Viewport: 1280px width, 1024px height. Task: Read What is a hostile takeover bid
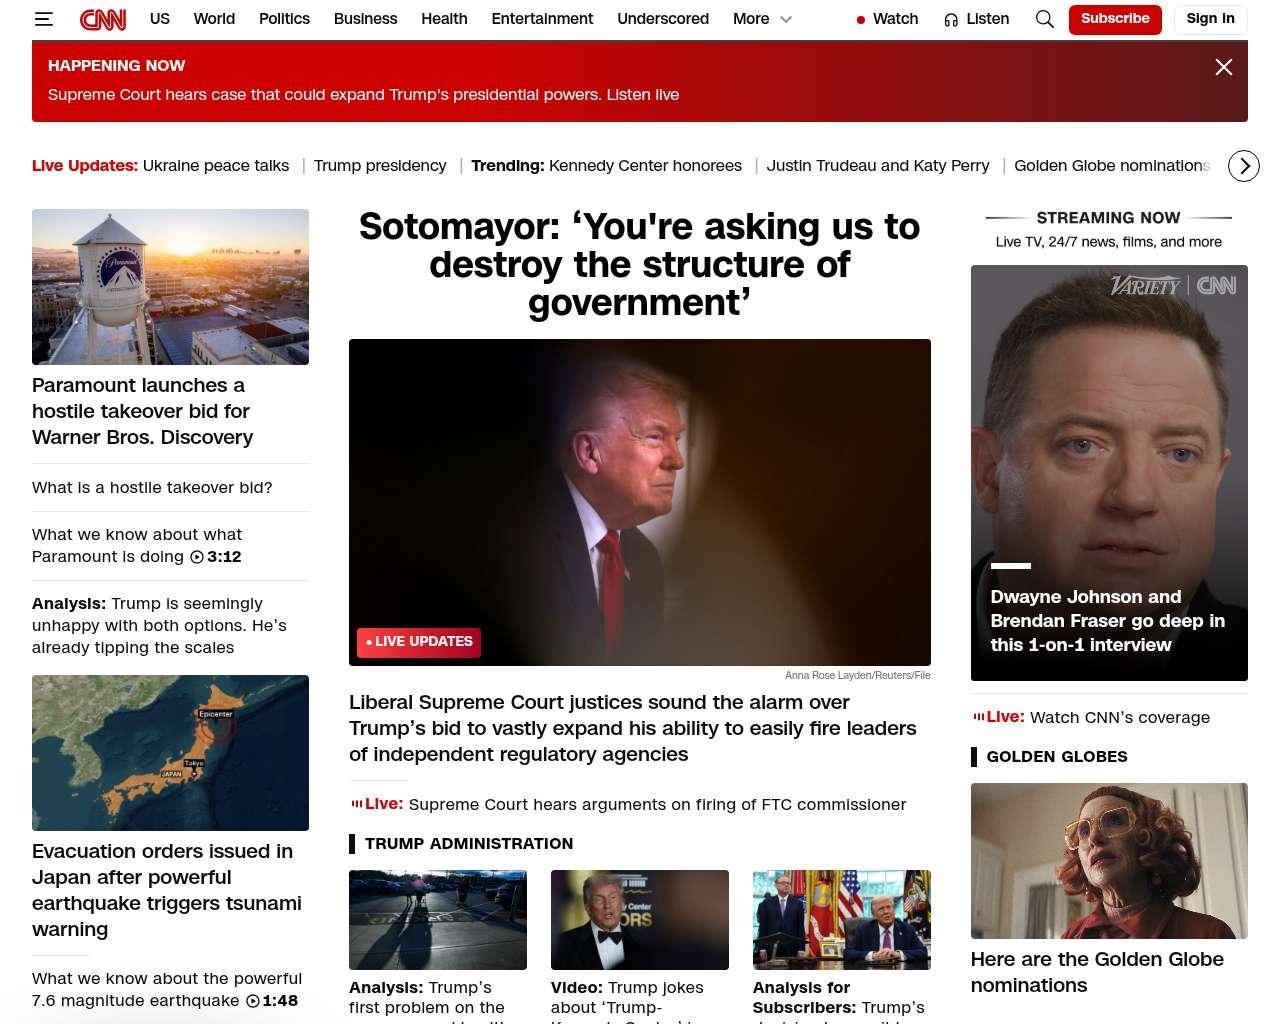pyautogui.click(x=152, y=488)
